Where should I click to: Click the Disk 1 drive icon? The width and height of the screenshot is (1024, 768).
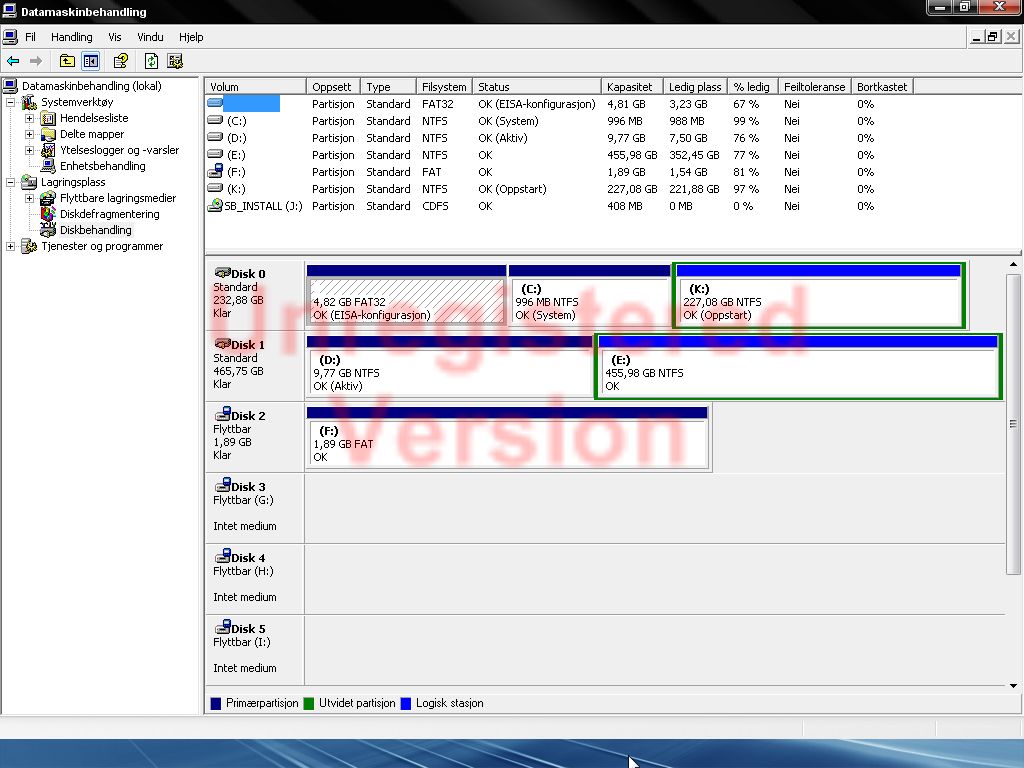pyautogui.click(x=222, y=344)
